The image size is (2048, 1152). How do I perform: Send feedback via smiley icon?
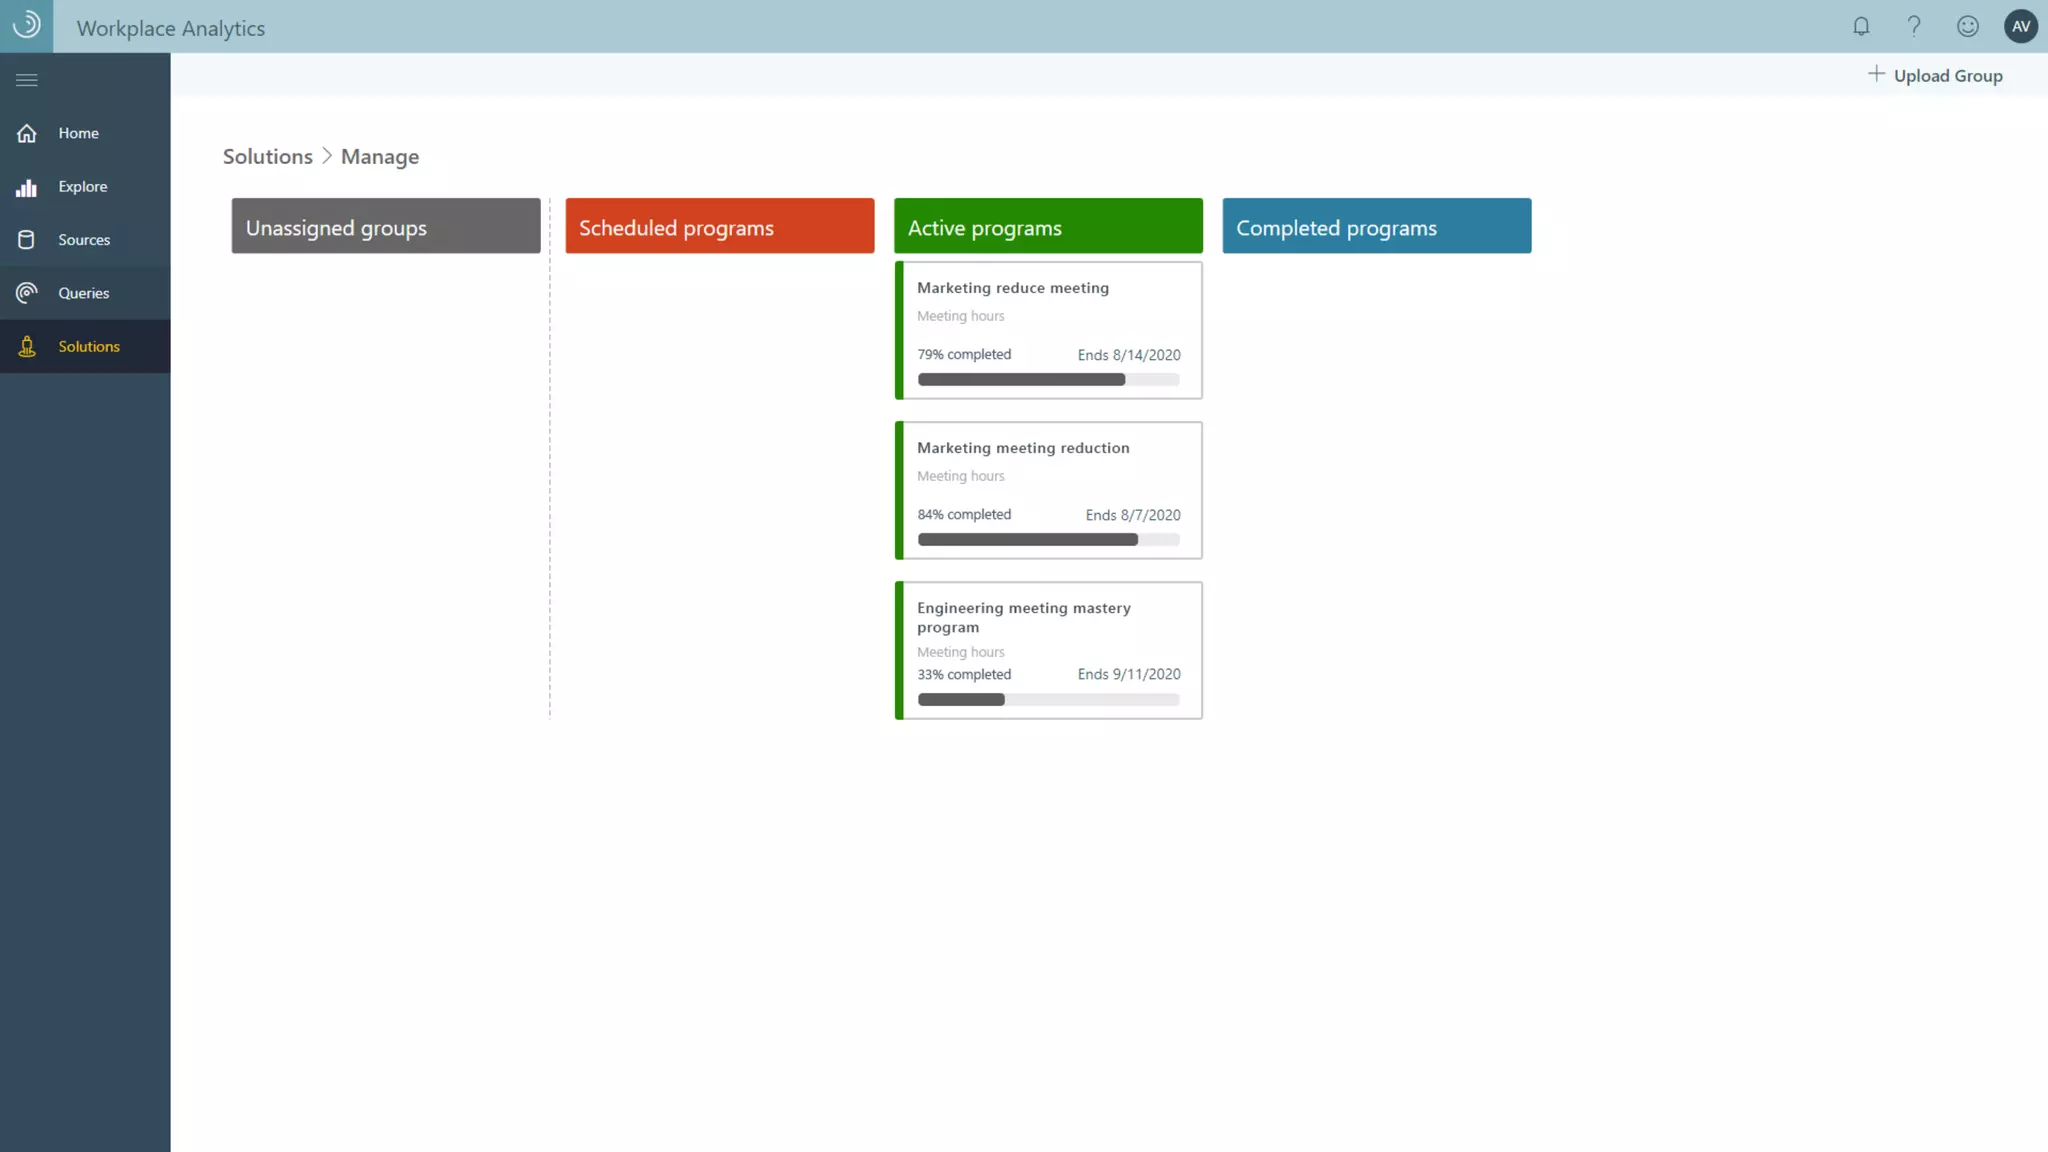coord(1967,27)
